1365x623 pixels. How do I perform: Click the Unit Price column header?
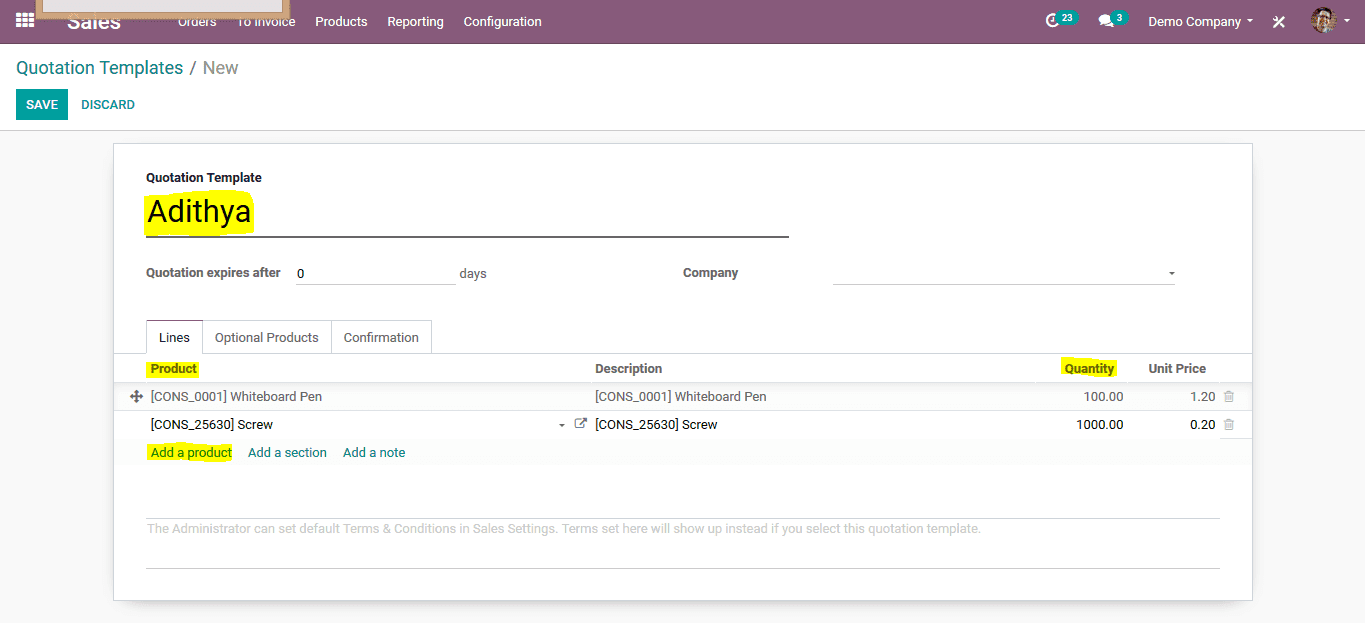(x=1177, y=369)
